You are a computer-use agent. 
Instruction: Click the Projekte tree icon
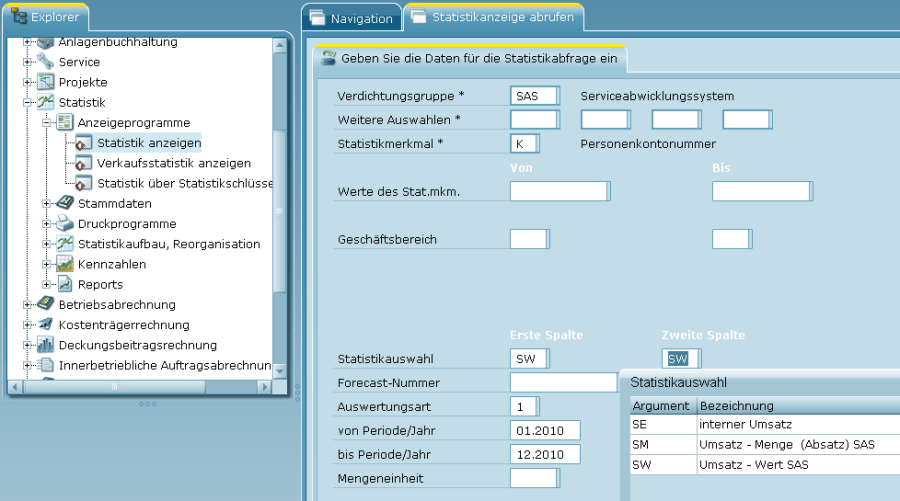click(45, 81)
